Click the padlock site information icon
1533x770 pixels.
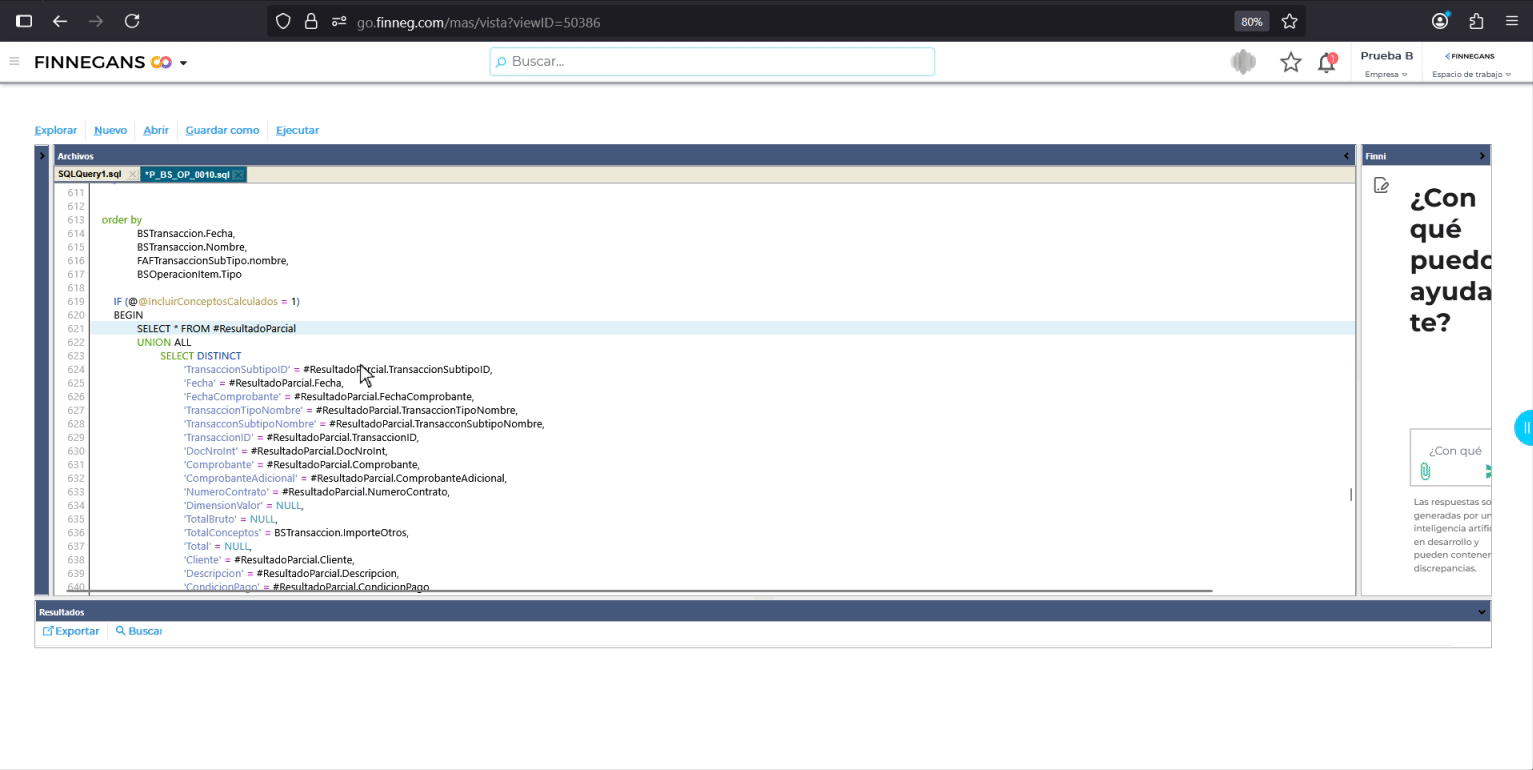pyautogui.click(x=311, y=21)
